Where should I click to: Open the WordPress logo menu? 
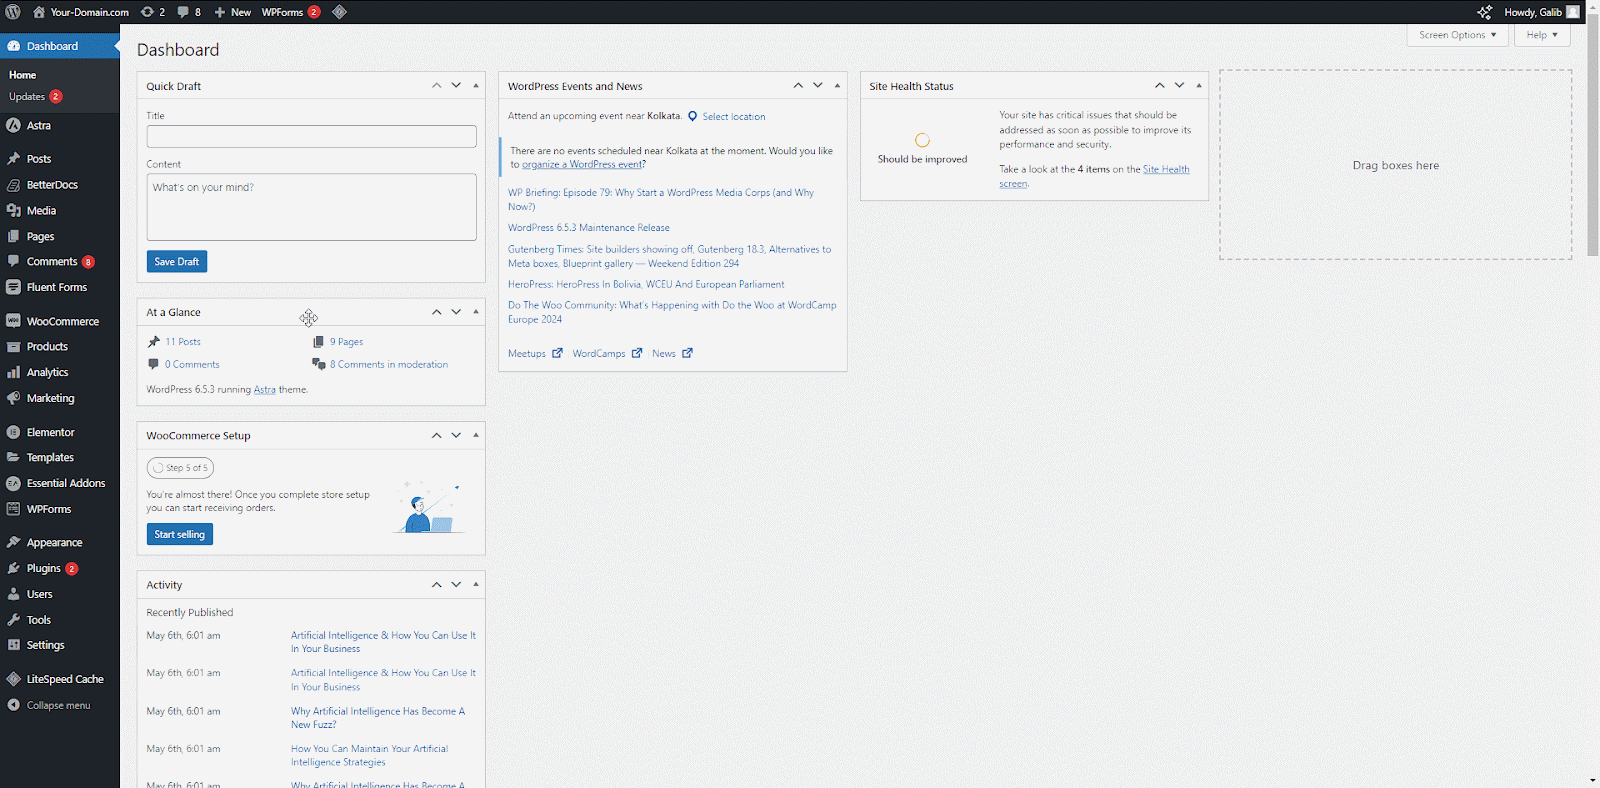click(13, 12)
